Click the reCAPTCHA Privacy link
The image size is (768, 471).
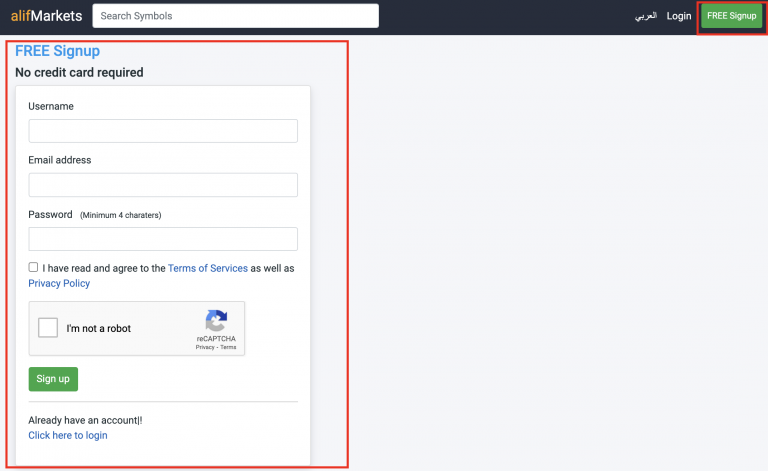204,347
